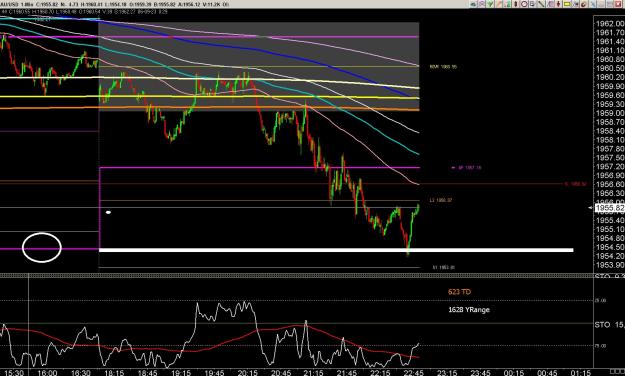
Task: Click the 1959.00 price axis label
Action: click(x=610, y=113)
